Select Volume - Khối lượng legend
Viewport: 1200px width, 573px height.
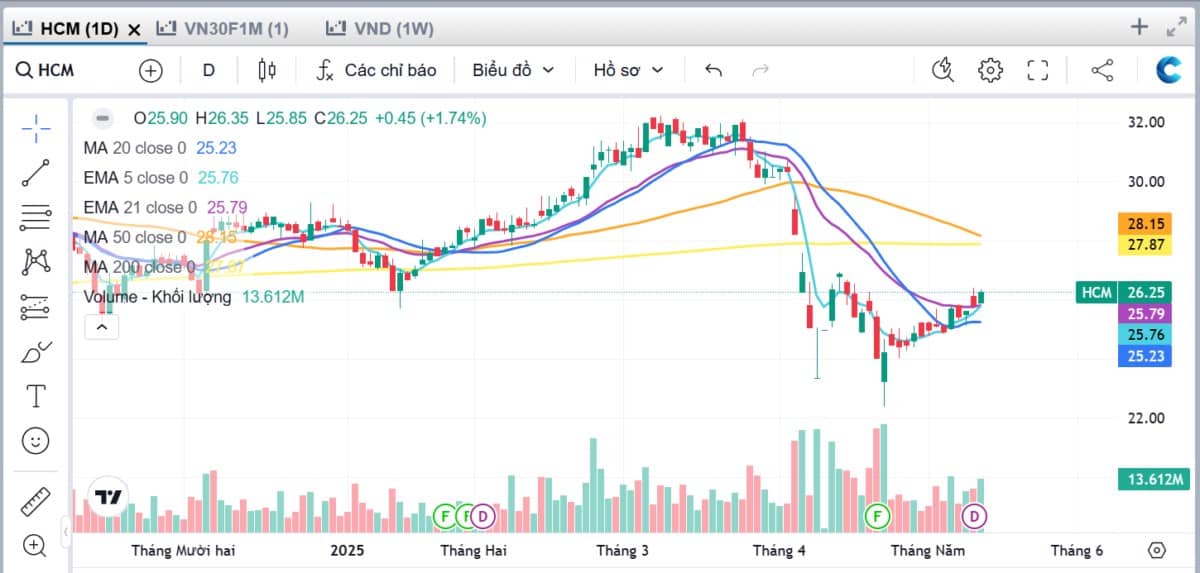194,297
